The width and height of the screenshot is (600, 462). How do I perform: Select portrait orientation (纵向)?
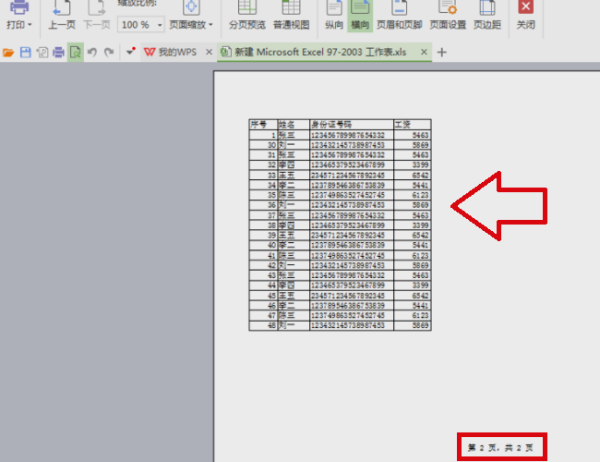point(334,16)
